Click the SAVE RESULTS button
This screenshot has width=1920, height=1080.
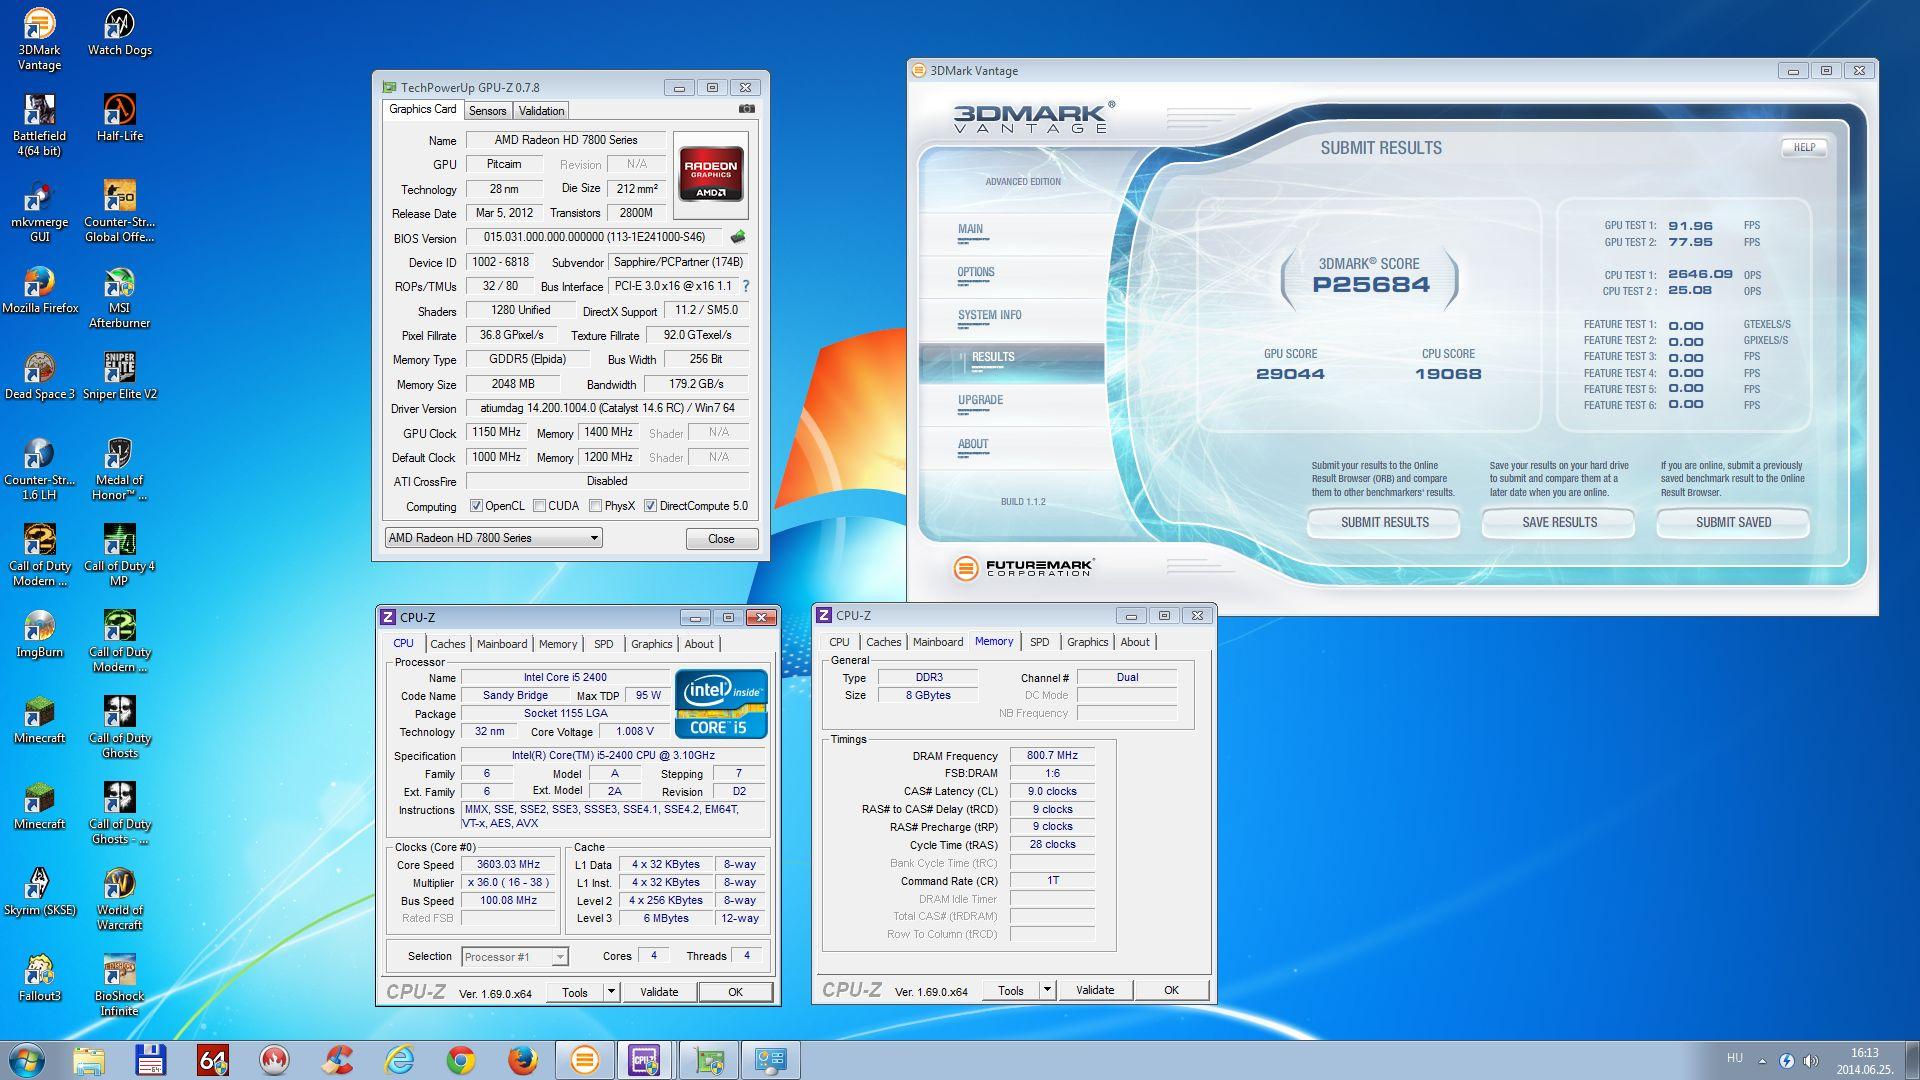[1558, 522]
